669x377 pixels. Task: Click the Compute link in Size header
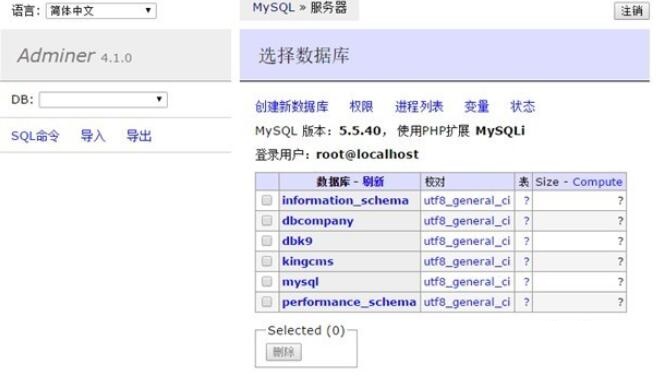(x=597, y=182)
